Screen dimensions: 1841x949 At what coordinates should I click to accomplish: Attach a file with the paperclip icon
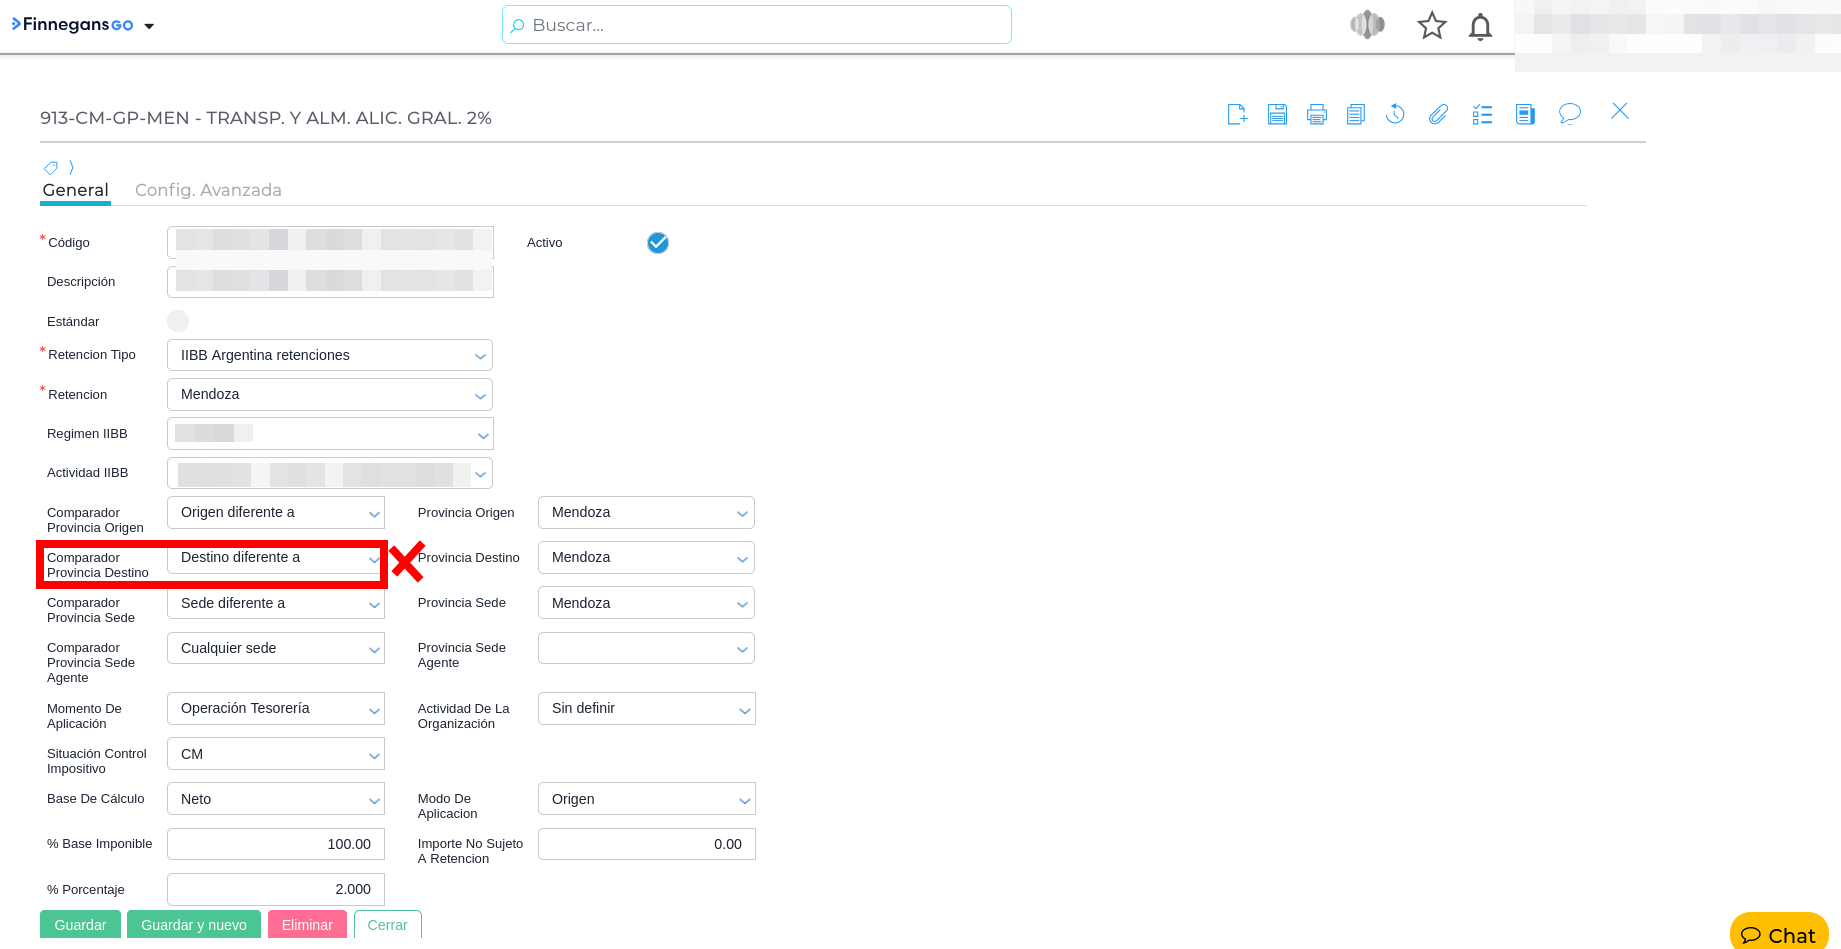1438,114
